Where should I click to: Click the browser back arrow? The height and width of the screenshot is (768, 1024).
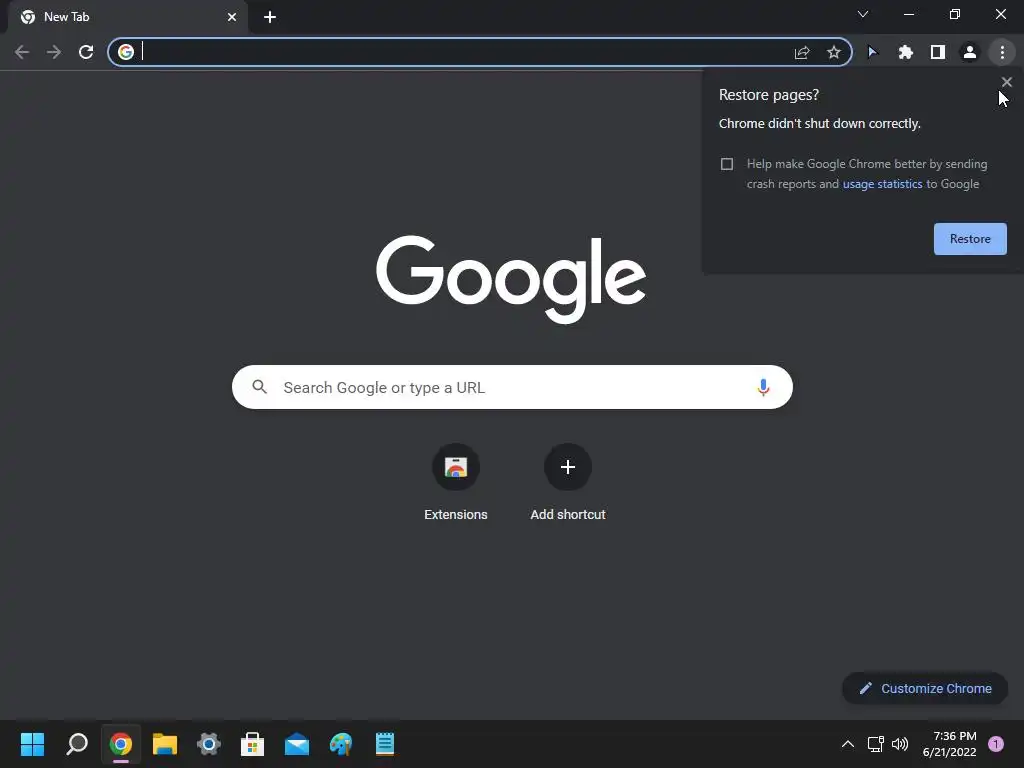pos(22,52)
